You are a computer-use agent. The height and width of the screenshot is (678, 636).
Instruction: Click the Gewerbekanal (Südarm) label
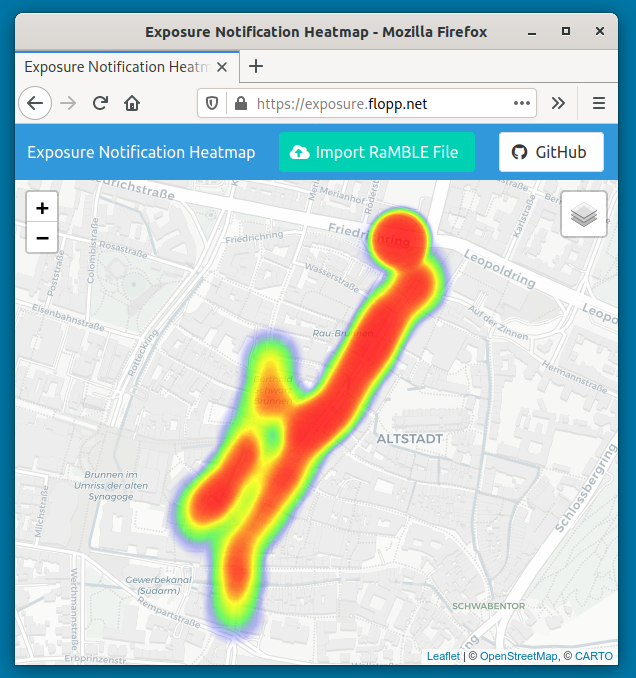coord(158,585)
